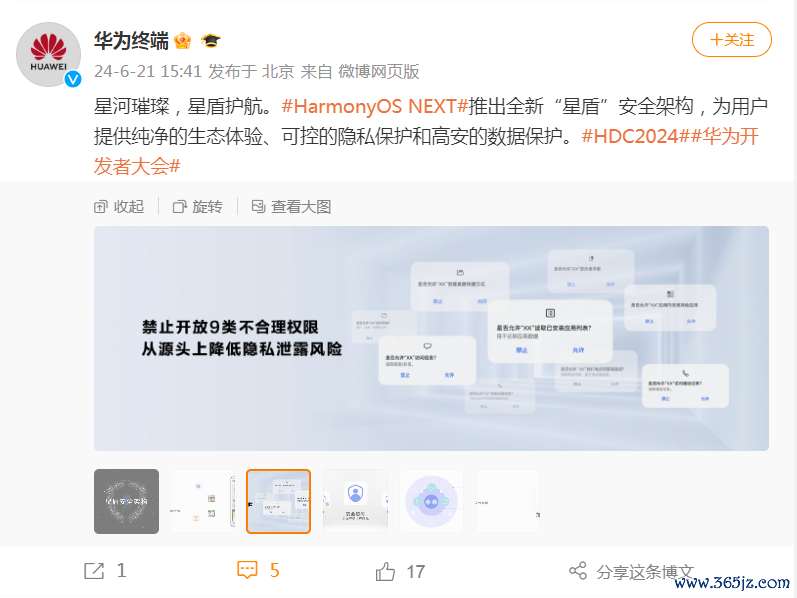Viewport: 797px width, 598px height.
Task: View full-size image via 查看大图
Action: 291,206
